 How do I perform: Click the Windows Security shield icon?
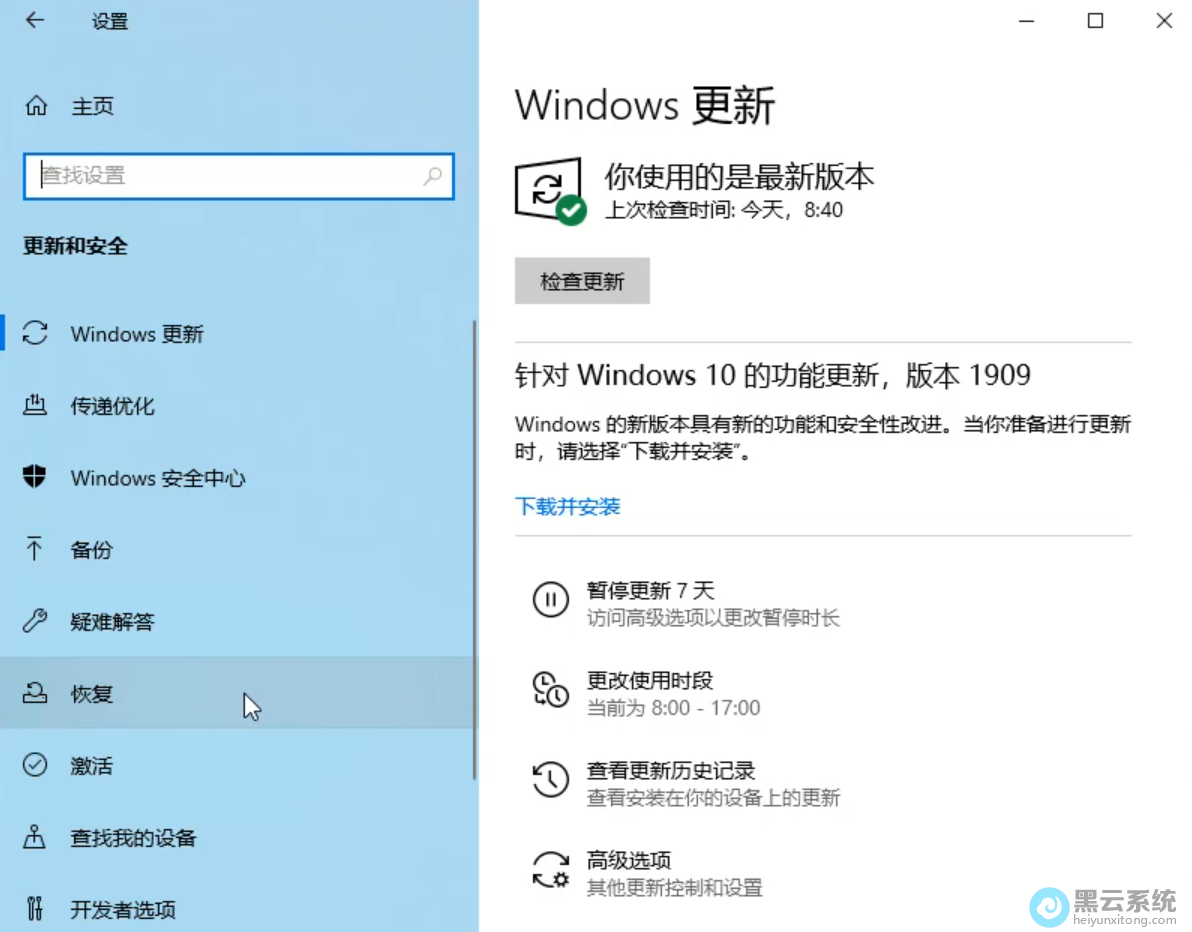[x=35, y=478]
